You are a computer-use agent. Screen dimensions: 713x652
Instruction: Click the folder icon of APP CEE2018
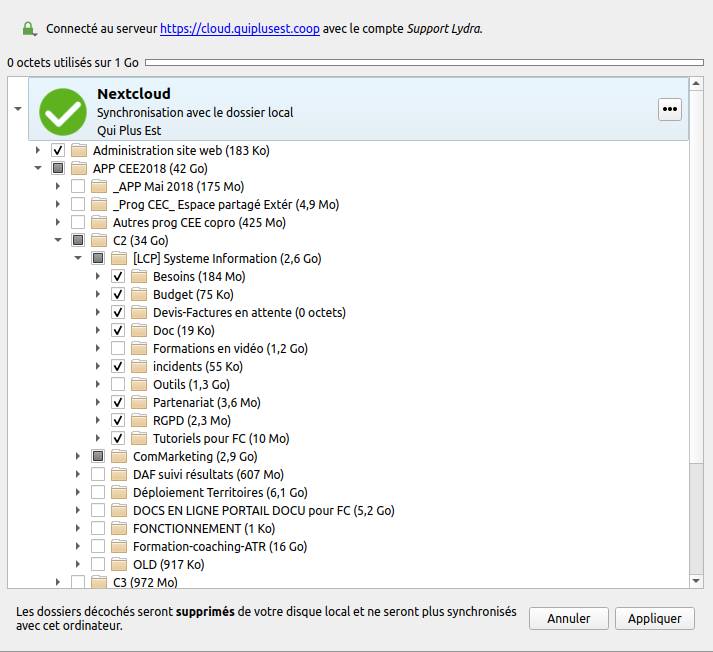79,168
